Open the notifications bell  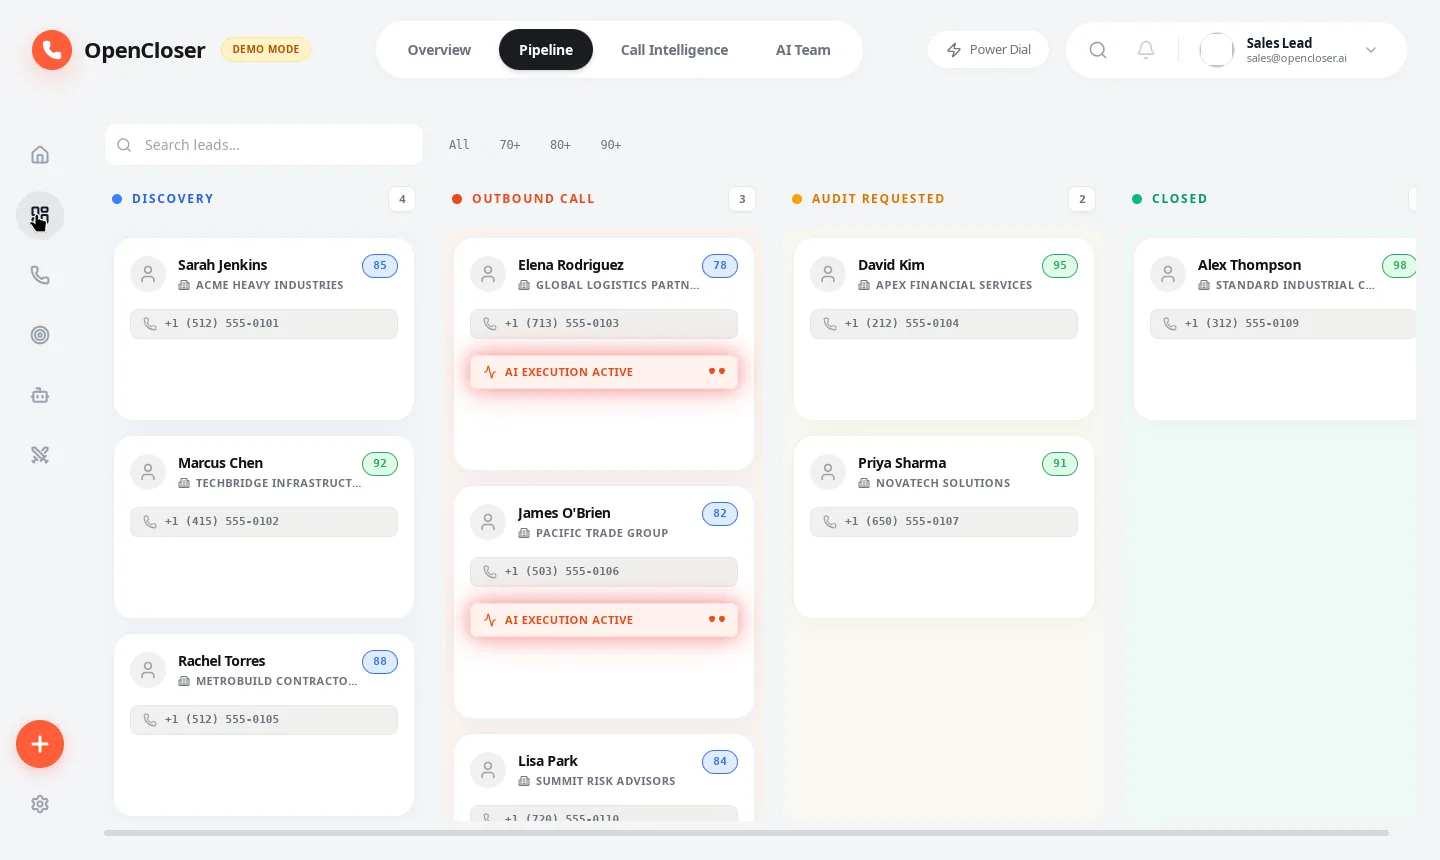(1146, 50)
